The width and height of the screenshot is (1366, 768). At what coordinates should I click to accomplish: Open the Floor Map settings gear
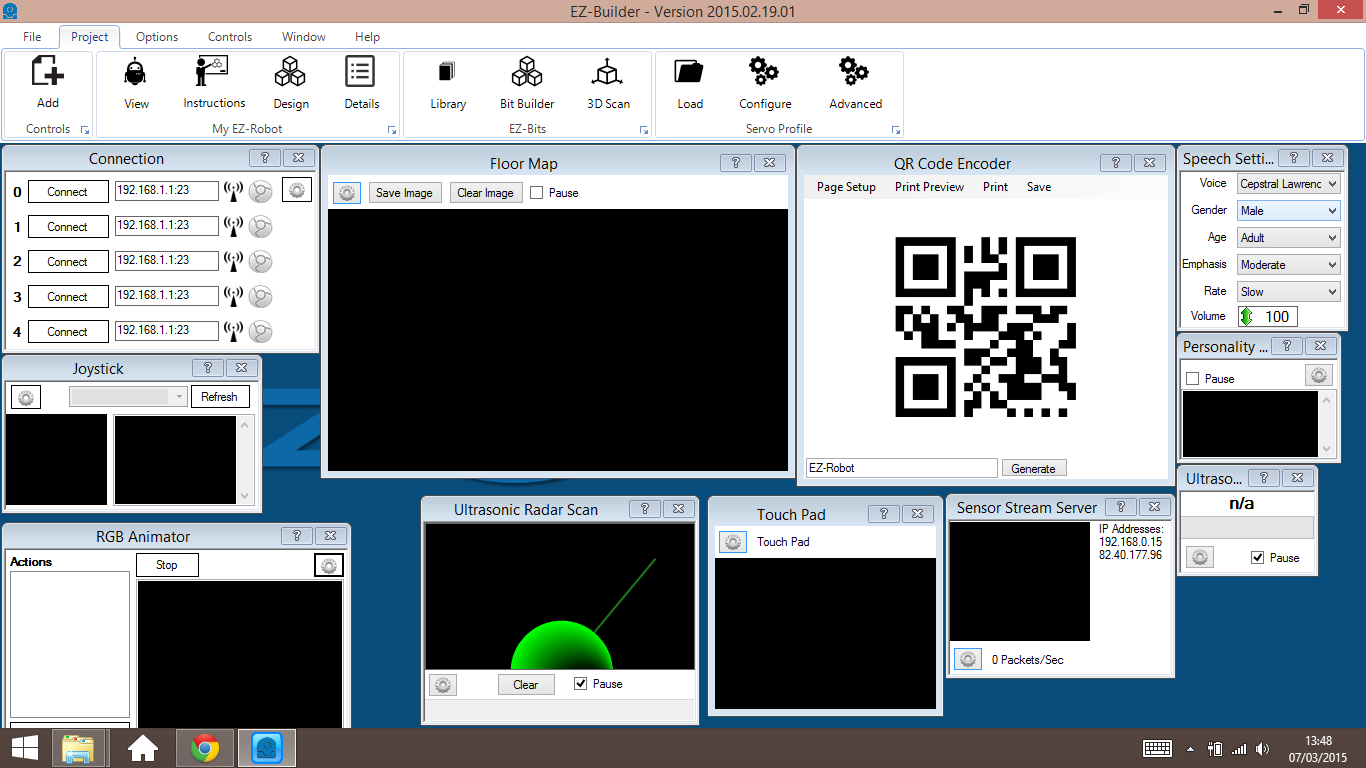point(346,192)
